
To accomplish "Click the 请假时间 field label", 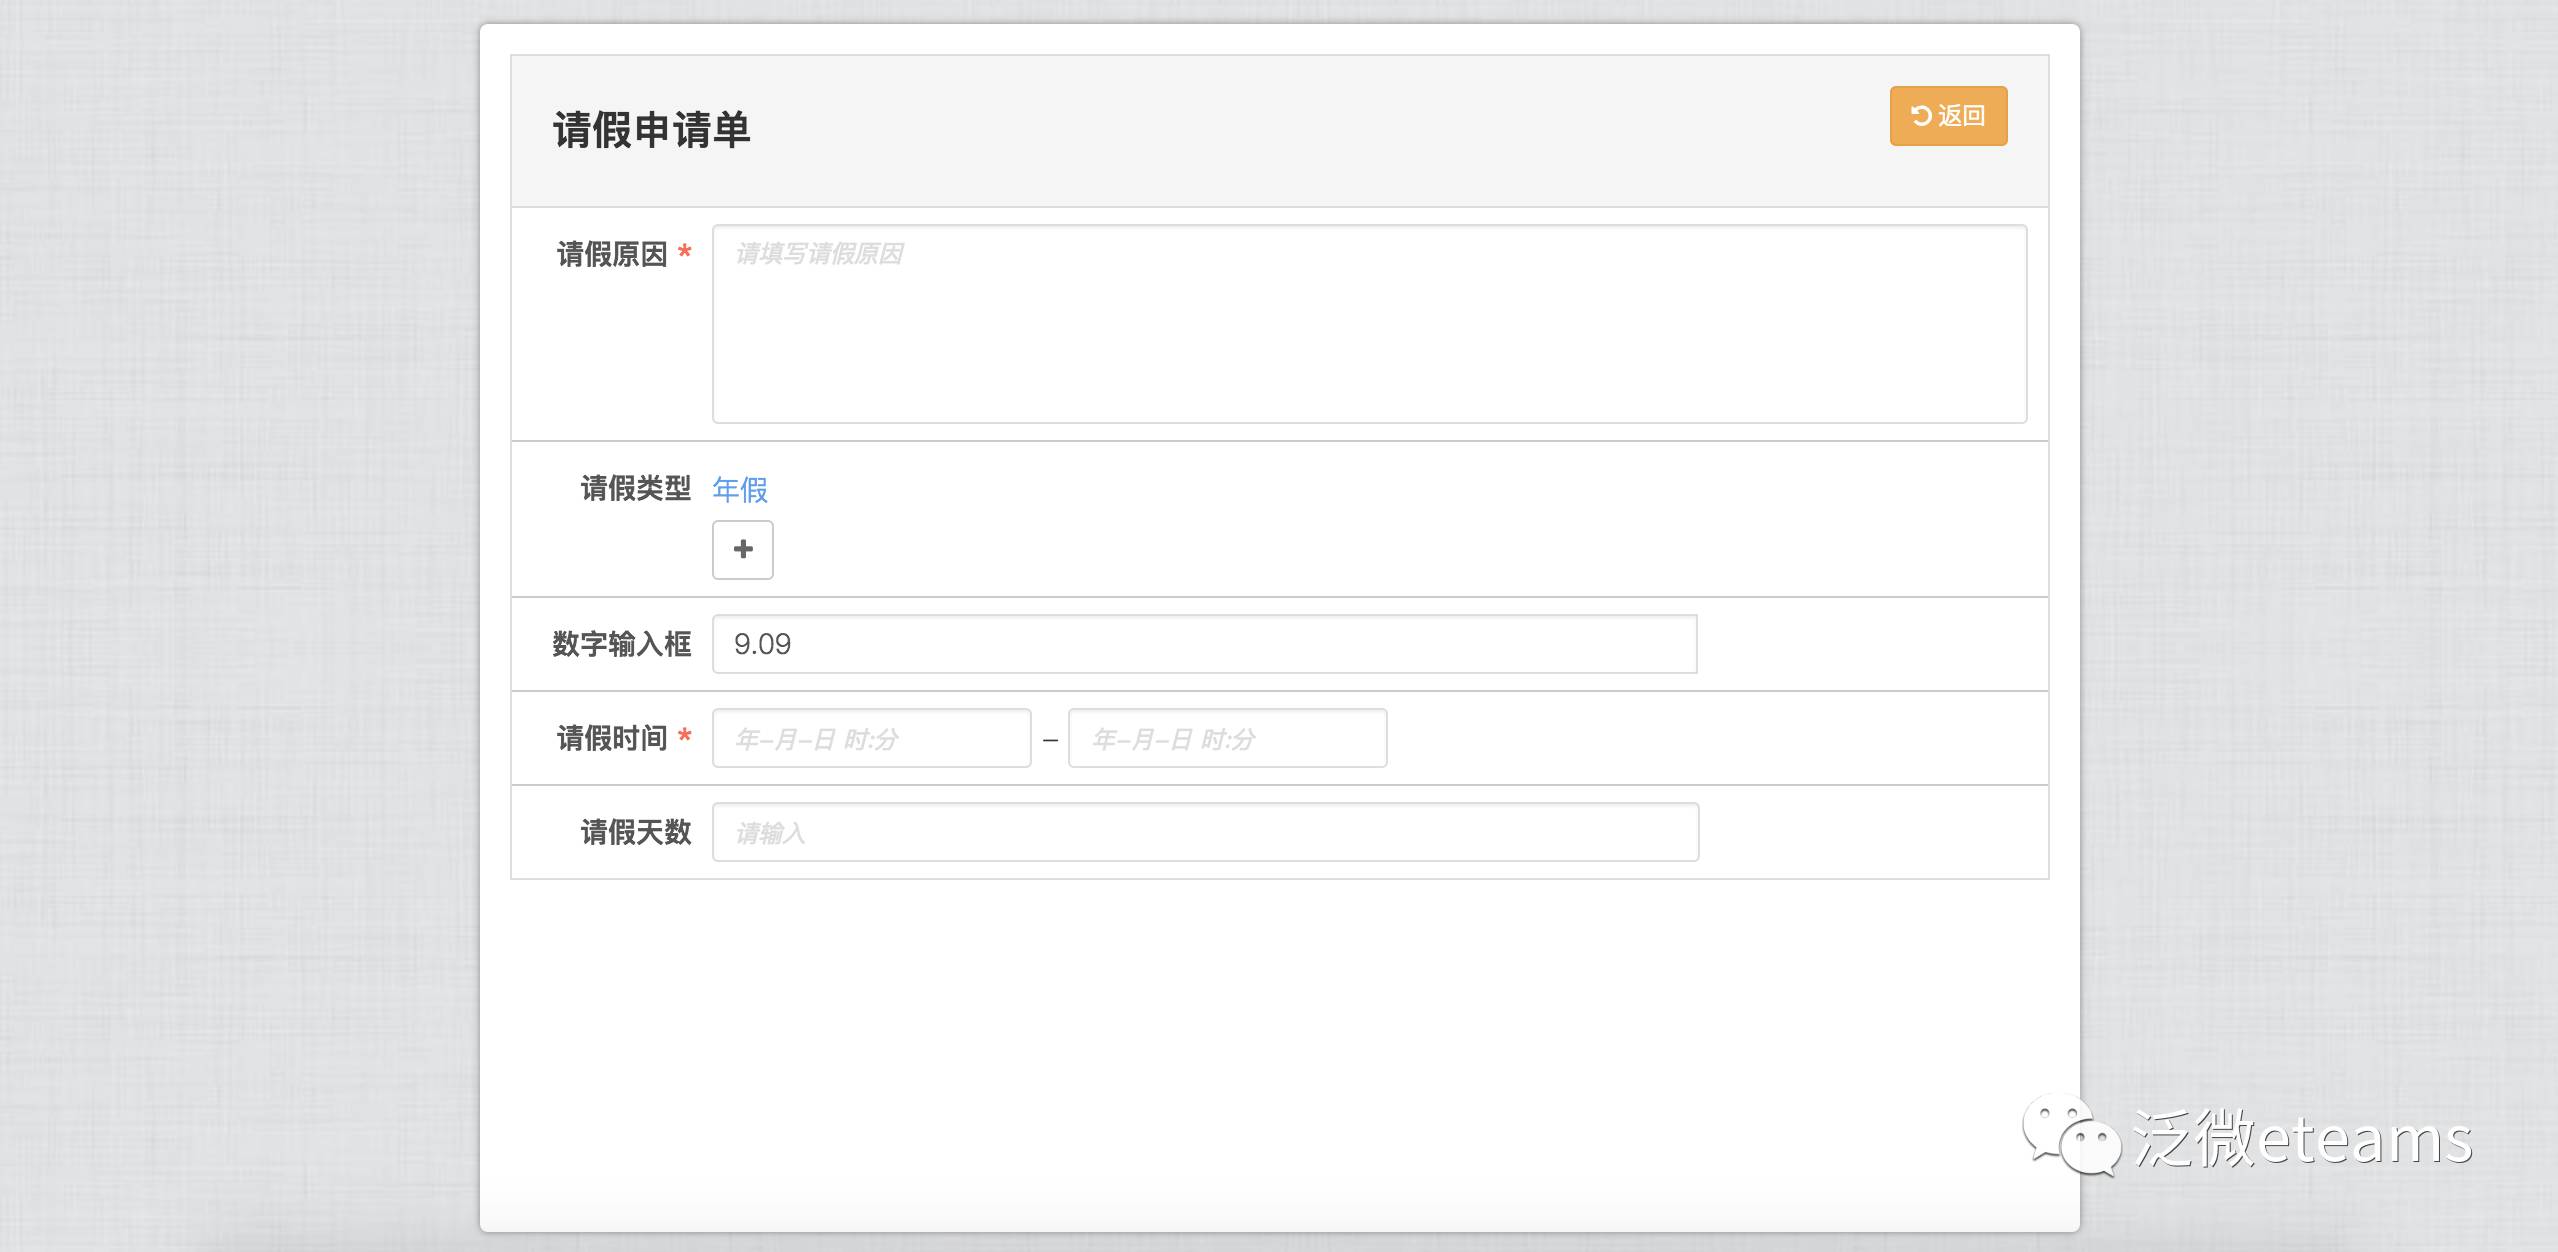I will [x=612, y=738].
